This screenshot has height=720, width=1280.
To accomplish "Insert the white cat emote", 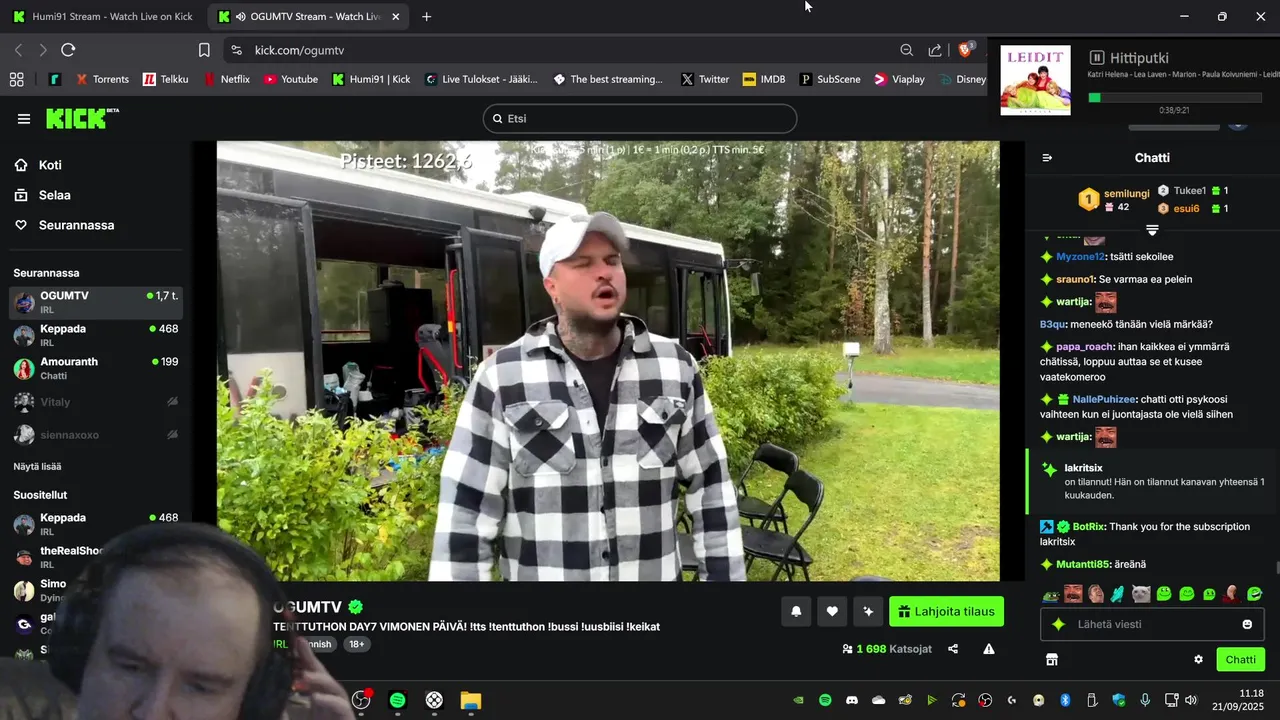I will point(1141,594).
